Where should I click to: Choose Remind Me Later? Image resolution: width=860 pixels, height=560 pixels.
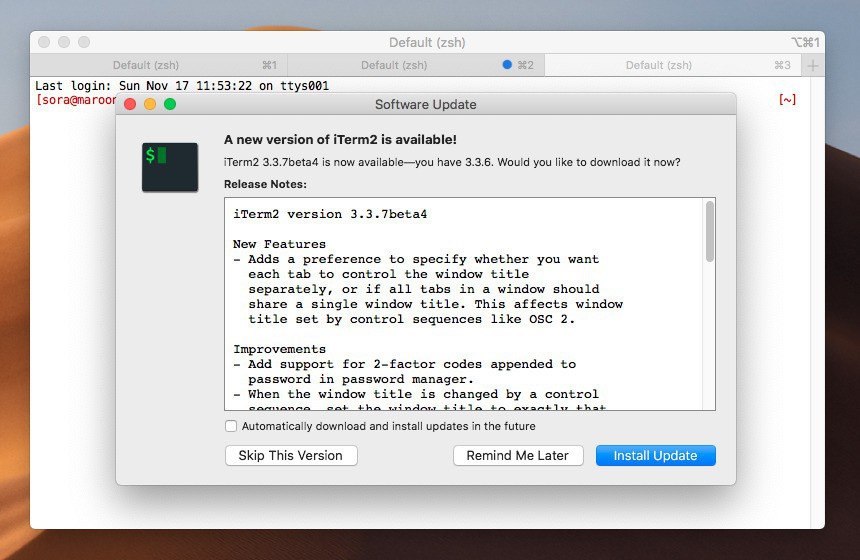point(518,455)
